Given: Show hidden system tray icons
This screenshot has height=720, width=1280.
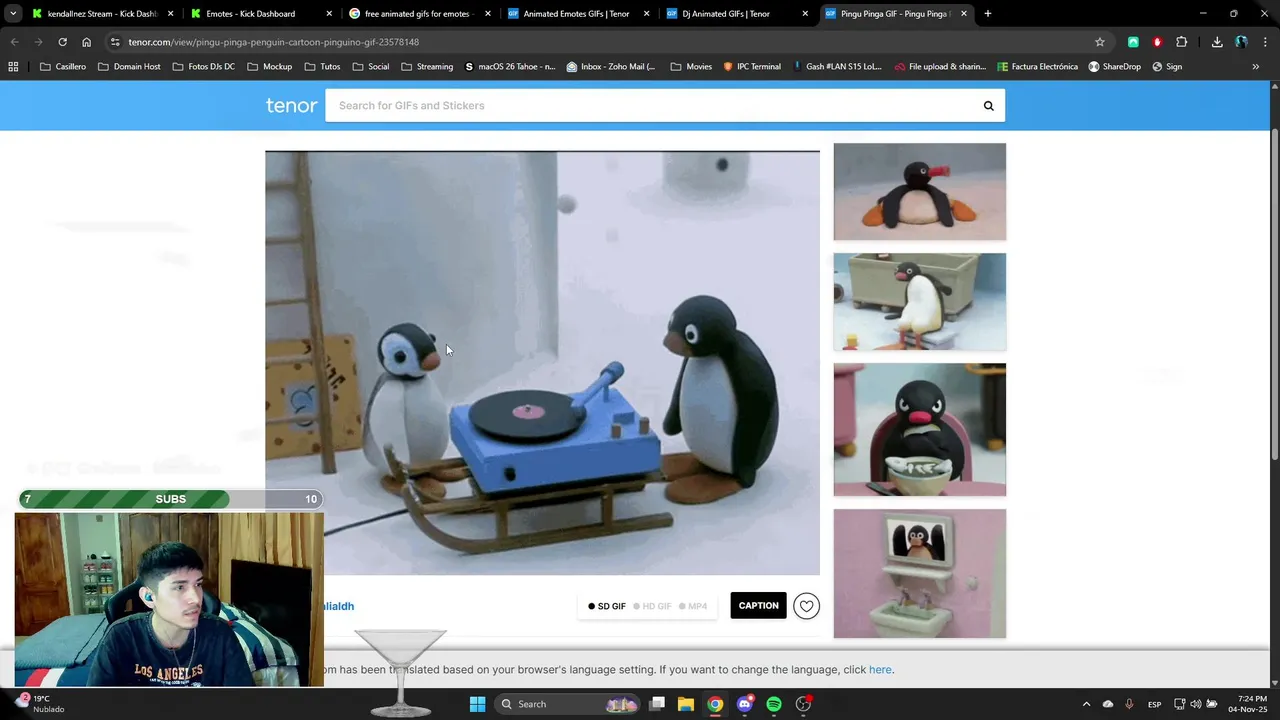Looking at the screenshot, I should point(1086,704).
